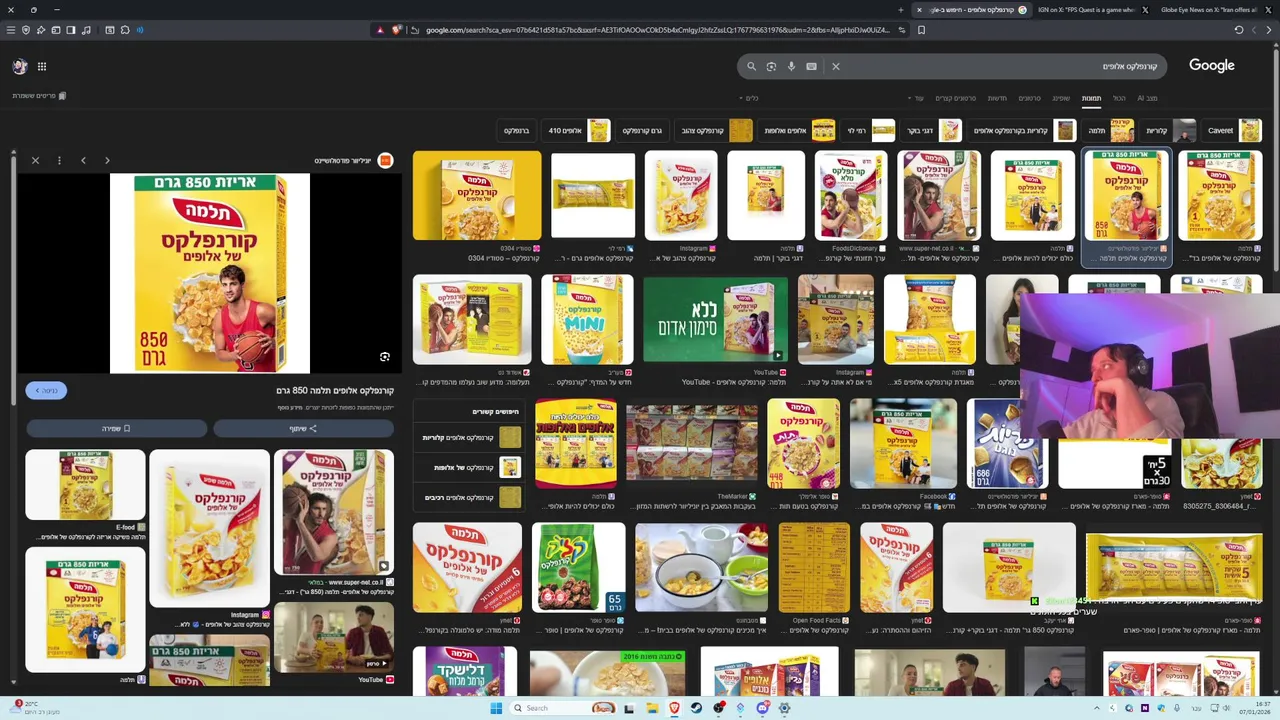Click related search קורנפלקס אלופים רכיבים
This screenshot has height=720, width=1280.
tap(471, 497)
